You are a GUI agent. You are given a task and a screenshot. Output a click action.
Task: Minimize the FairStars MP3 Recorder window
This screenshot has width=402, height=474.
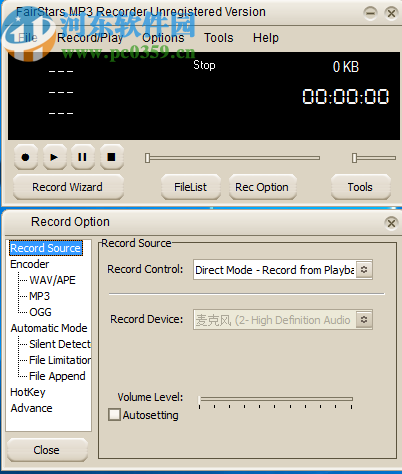(x=370, y=13)
